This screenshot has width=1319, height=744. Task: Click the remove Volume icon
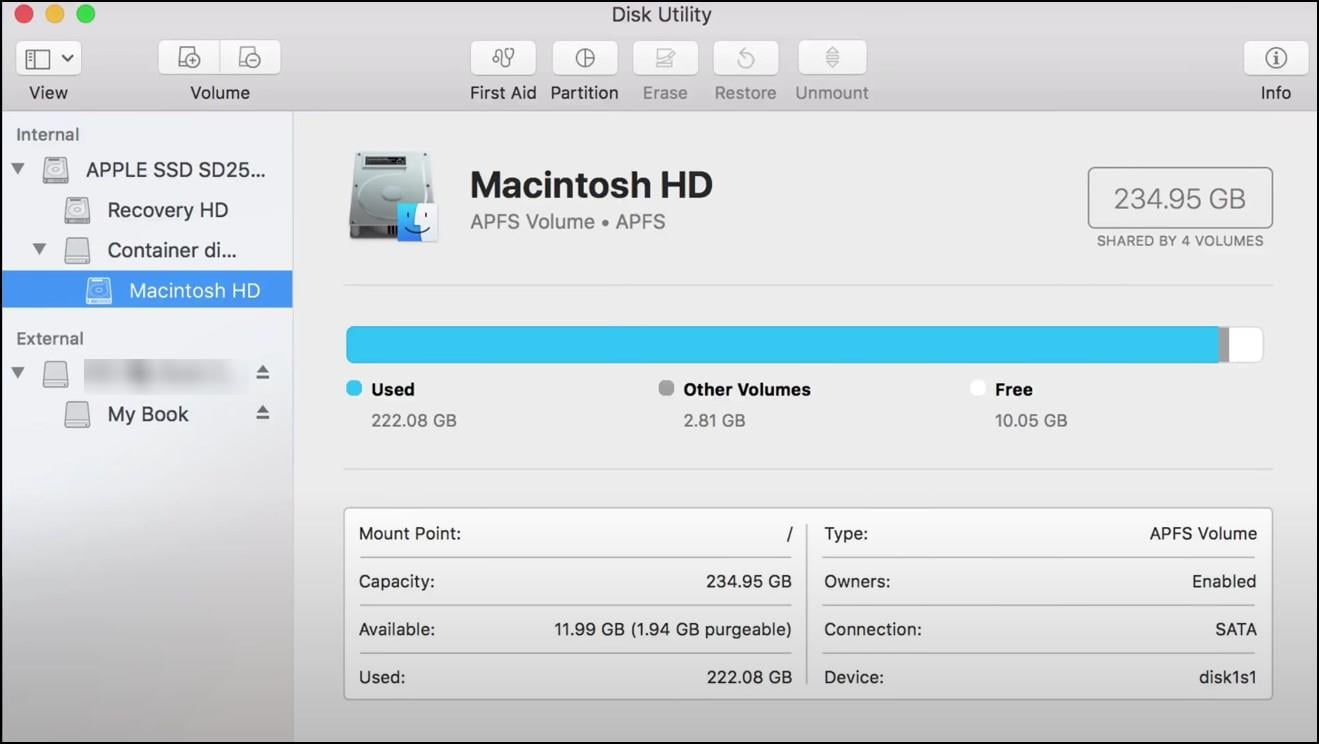(x=249, y=57)
